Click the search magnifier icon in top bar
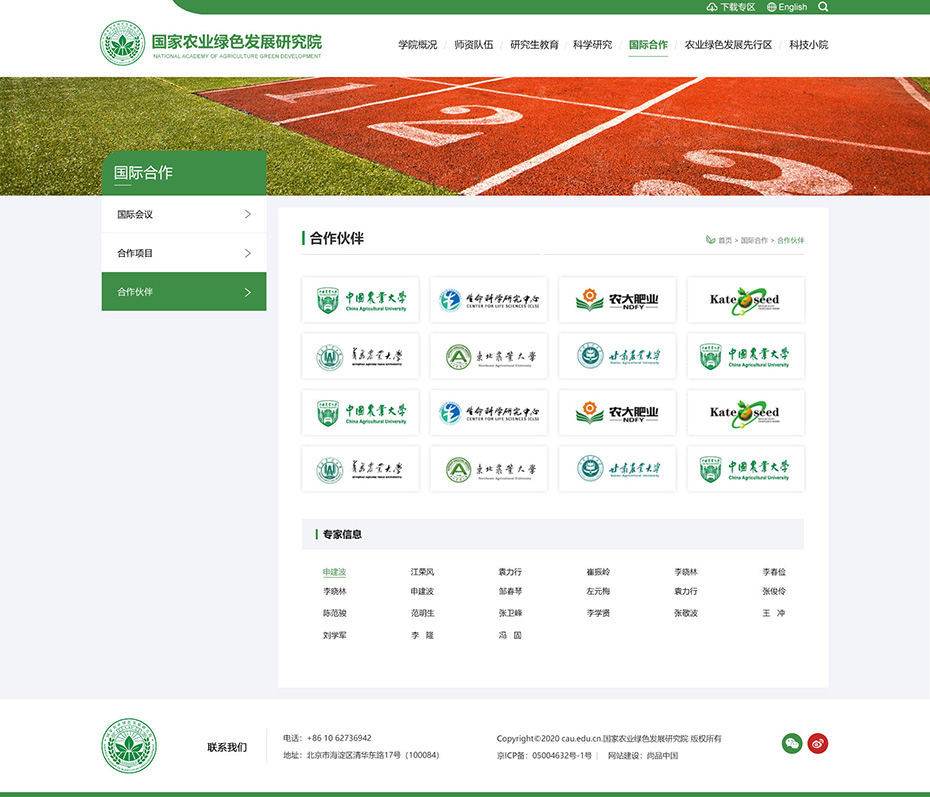 tap(823, 7)
